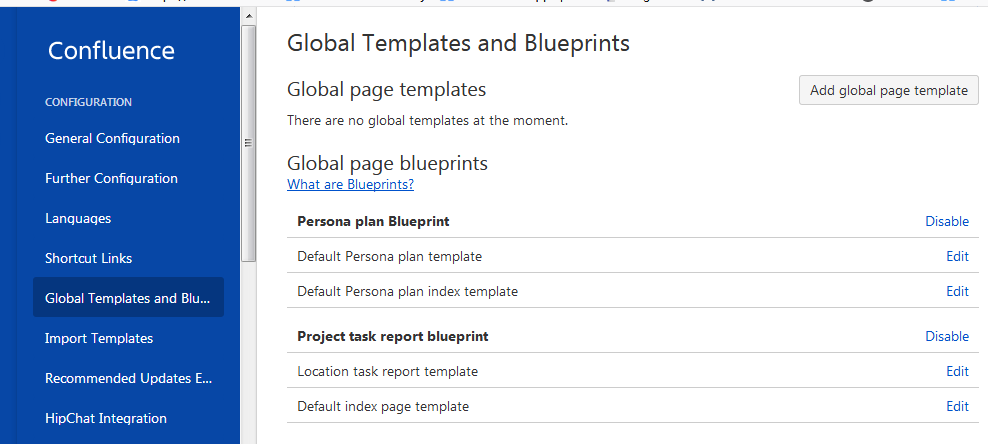Viewport: 988px width, 444px height.
Task: Click the Global page blueprints heading
Action: pos(388,164)
